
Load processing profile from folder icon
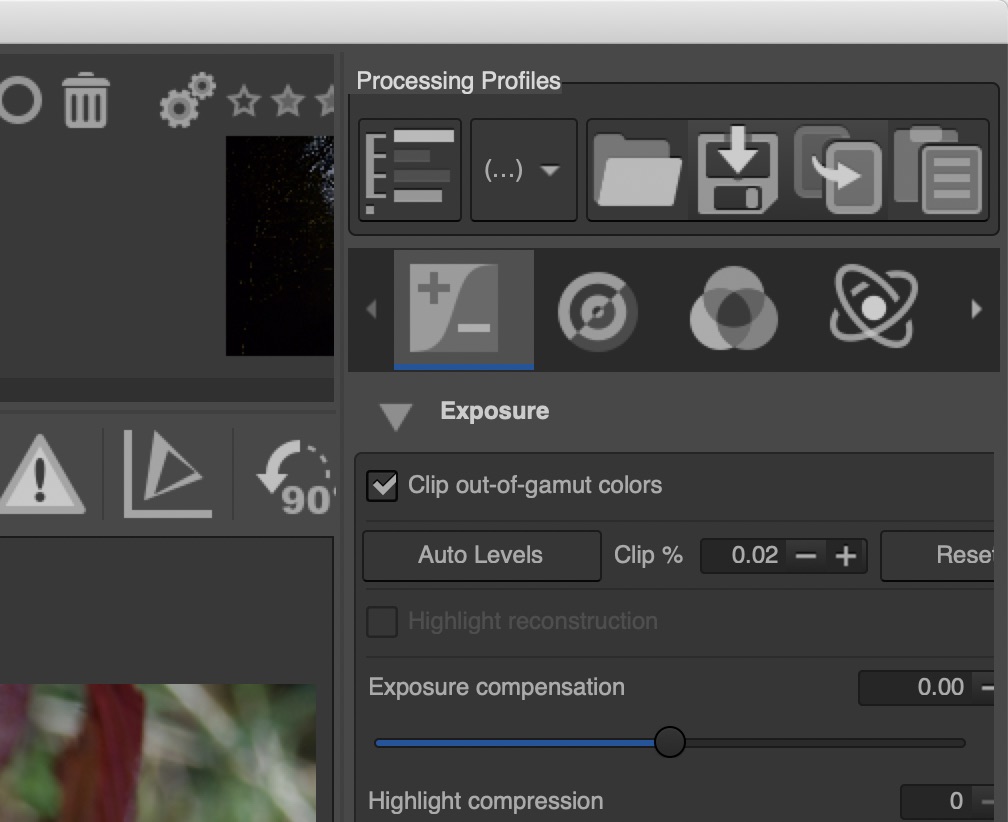637,170
